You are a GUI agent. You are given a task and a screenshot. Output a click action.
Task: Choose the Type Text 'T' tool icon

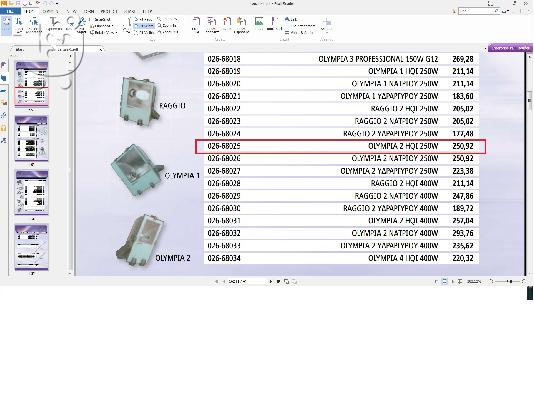54,22
